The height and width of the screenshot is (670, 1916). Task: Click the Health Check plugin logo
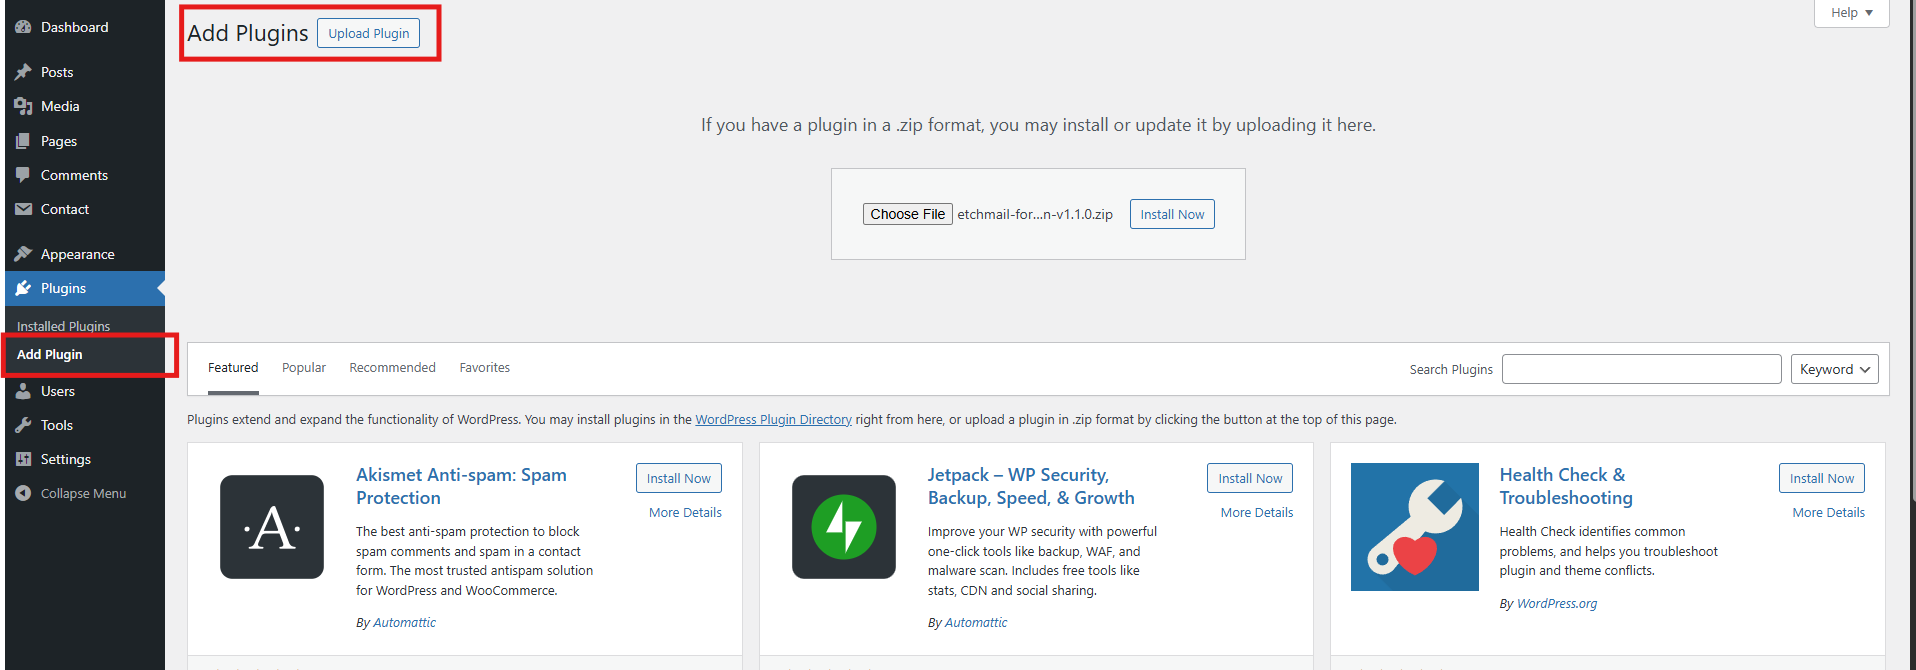pos(1415,527)
